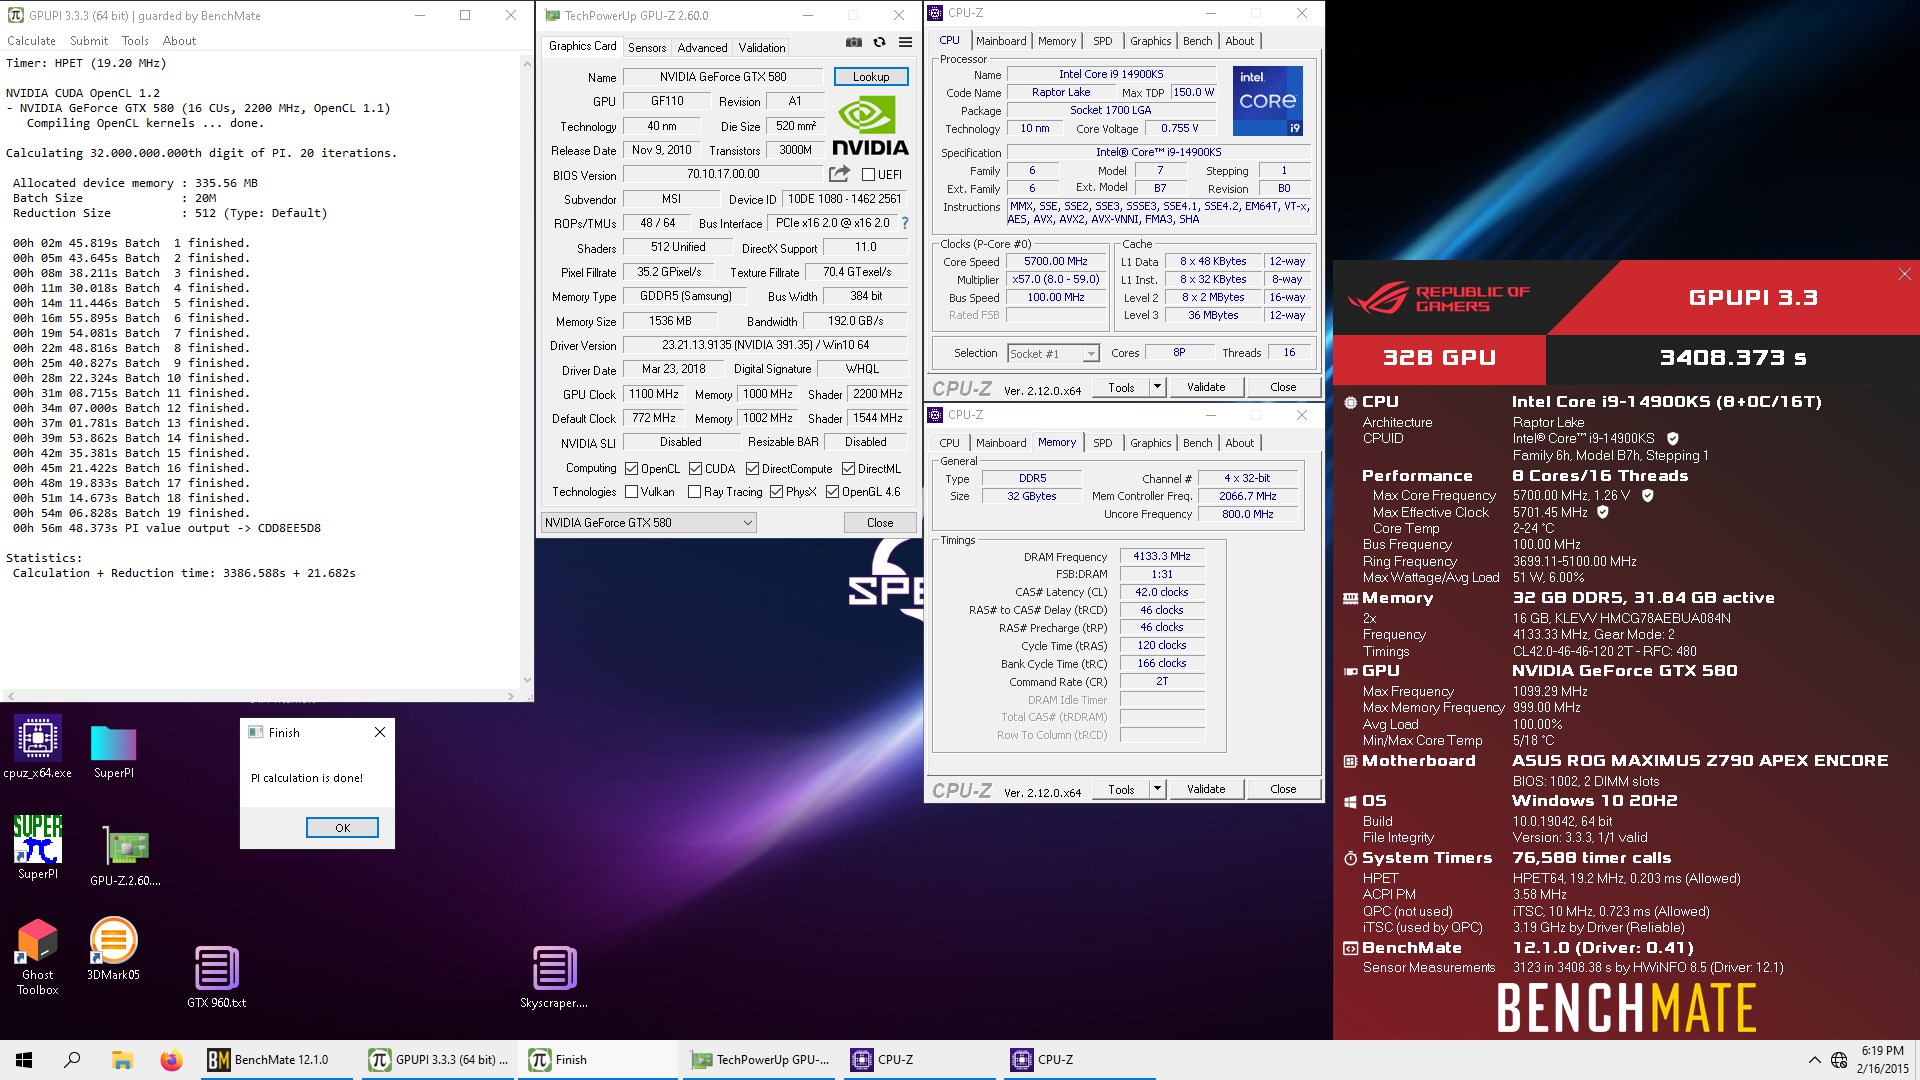Open the SPD tab in lower CPU-Z

pyautogui.click(x=1102, y=443)
